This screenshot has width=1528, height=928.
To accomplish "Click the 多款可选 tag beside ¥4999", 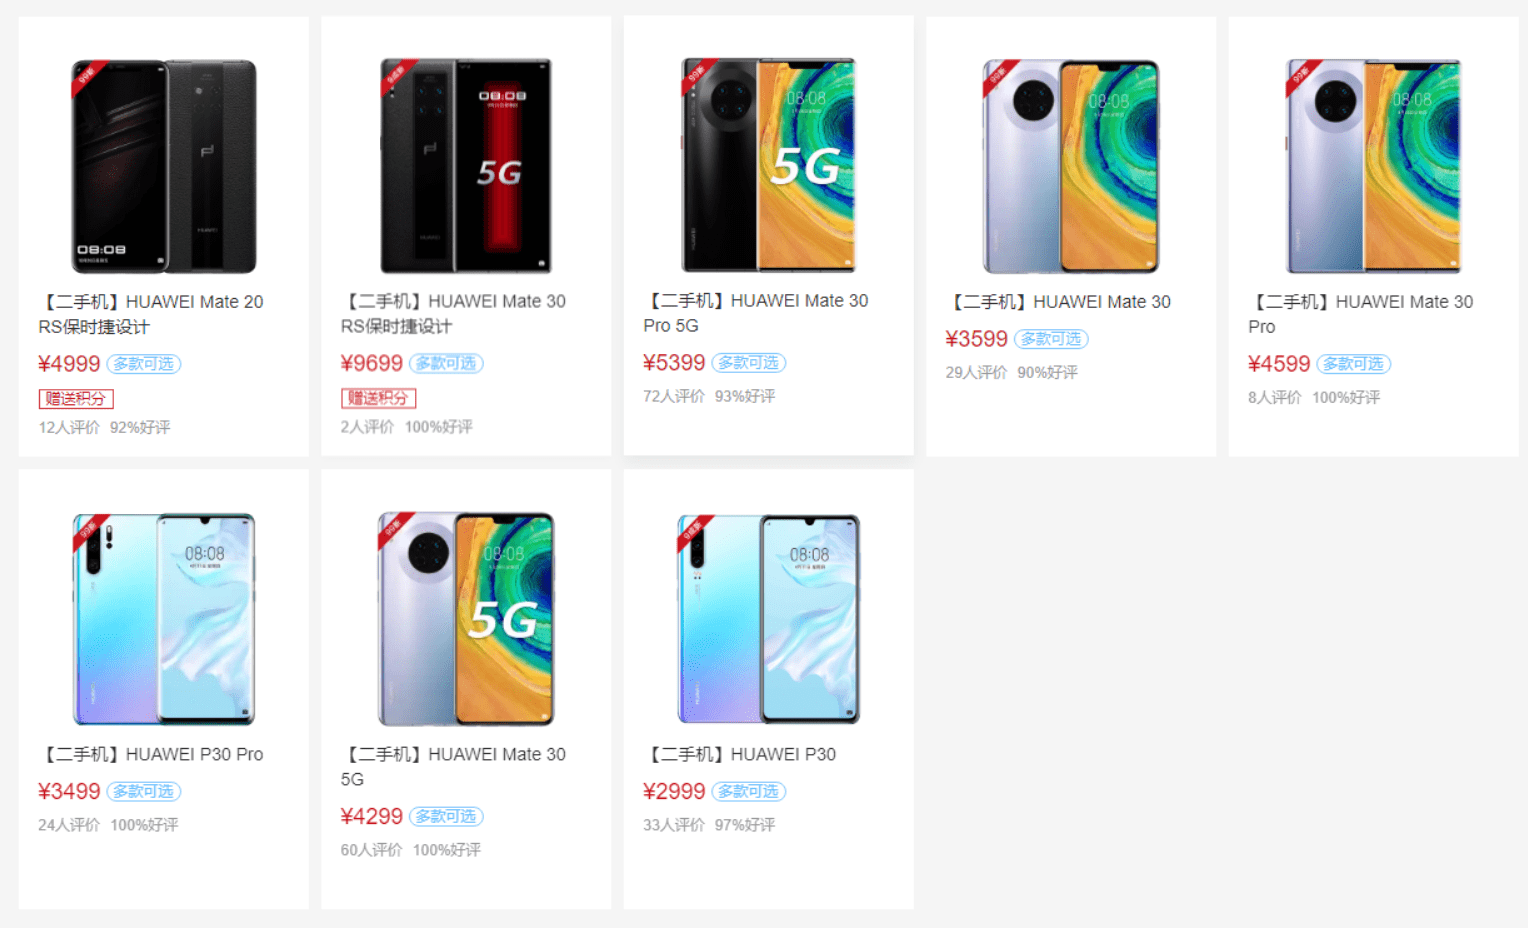I will tap(144, 364).
